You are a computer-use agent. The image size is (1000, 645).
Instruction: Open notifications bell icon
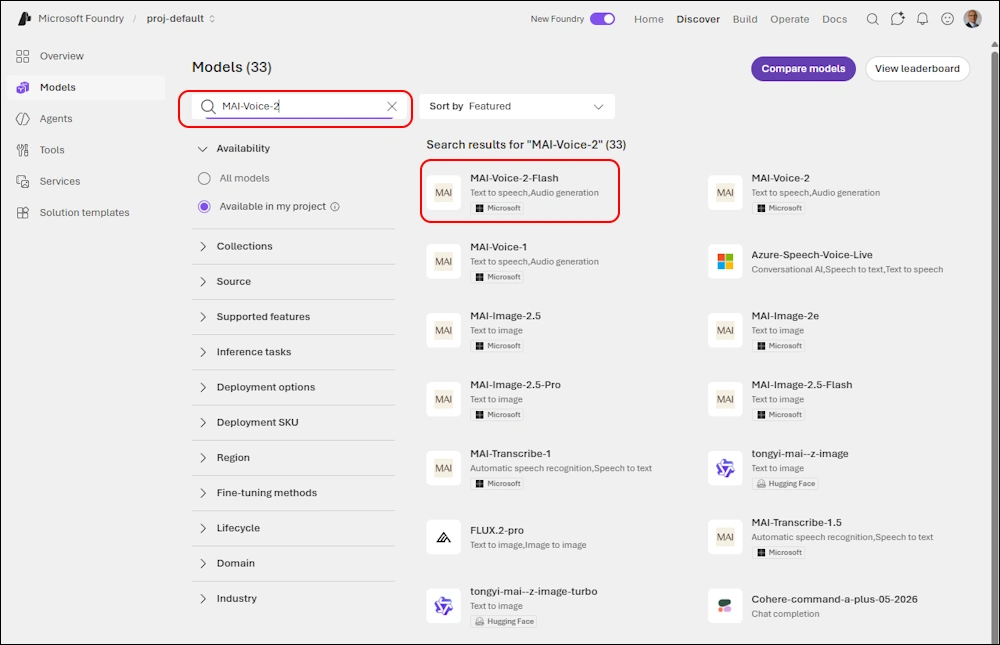[x=922, y=19]
